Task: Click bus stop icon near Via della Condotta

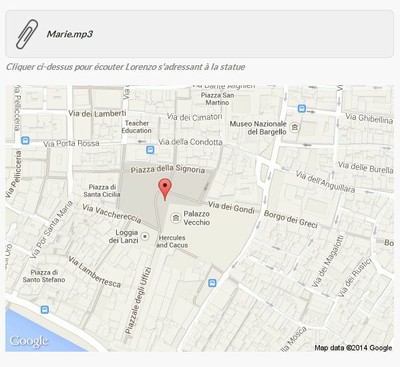Action: [151, 150]
